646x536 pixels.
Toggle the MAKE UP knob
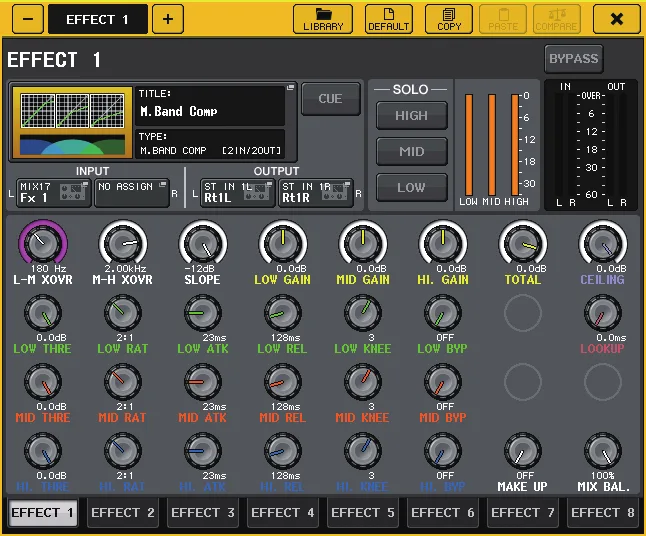point(522,451)
